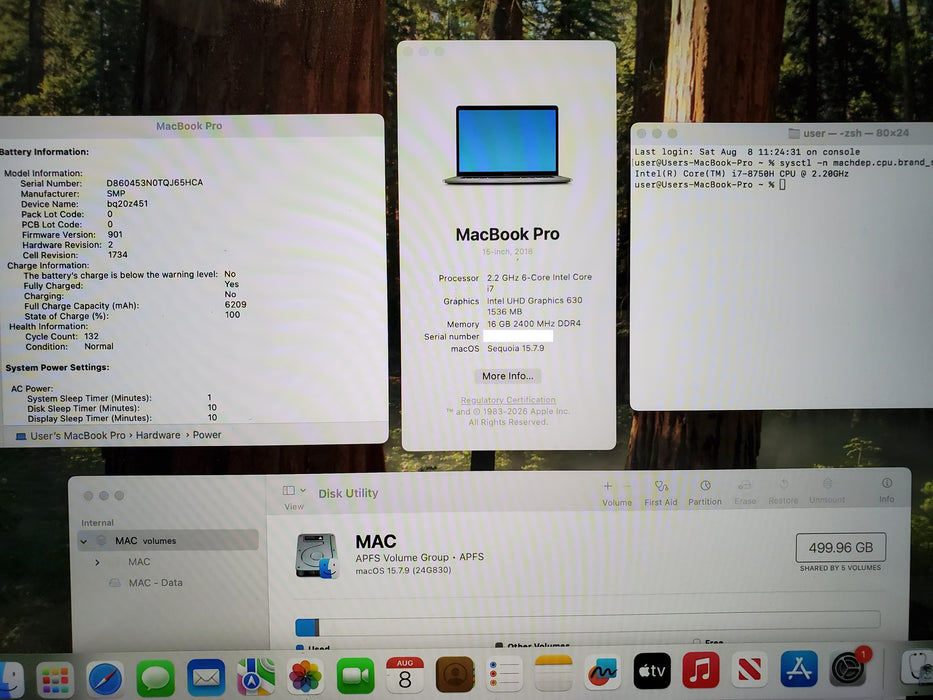Viewport: 933px width, 700px height.
Task: Open Notes app in the Dock
Action: pos(553,673)
